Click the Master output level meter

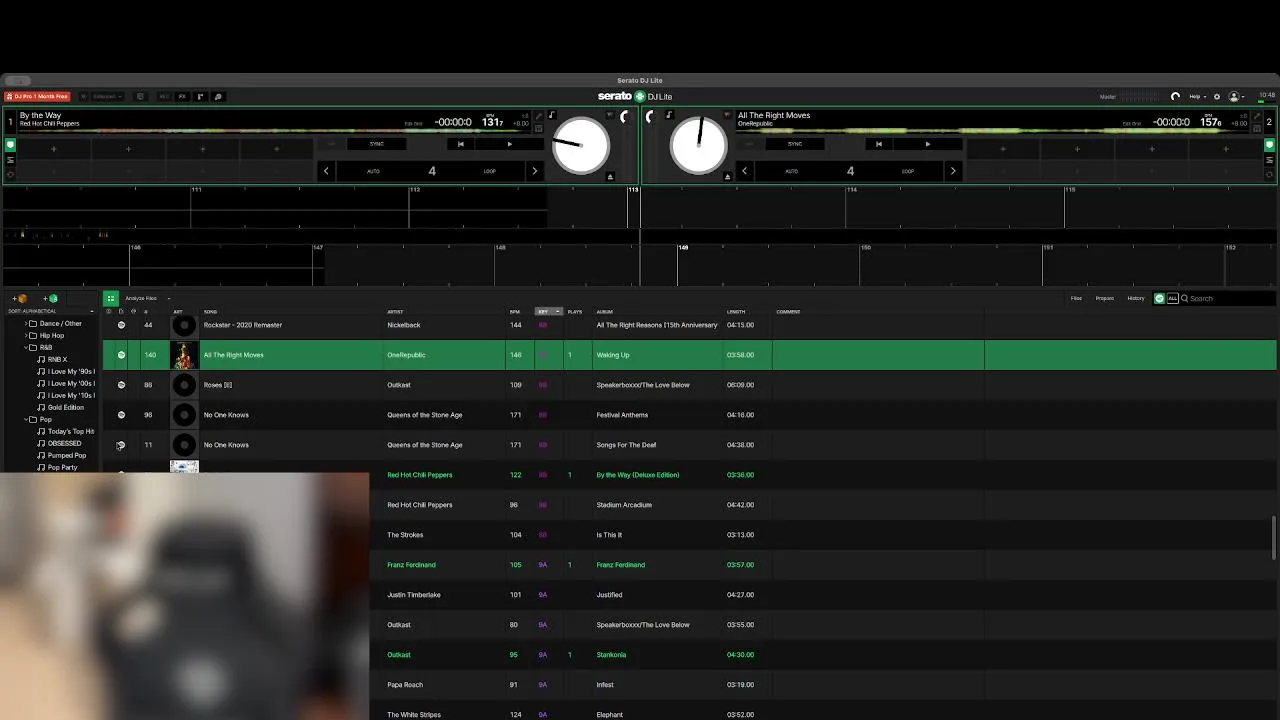[1142, 97]
